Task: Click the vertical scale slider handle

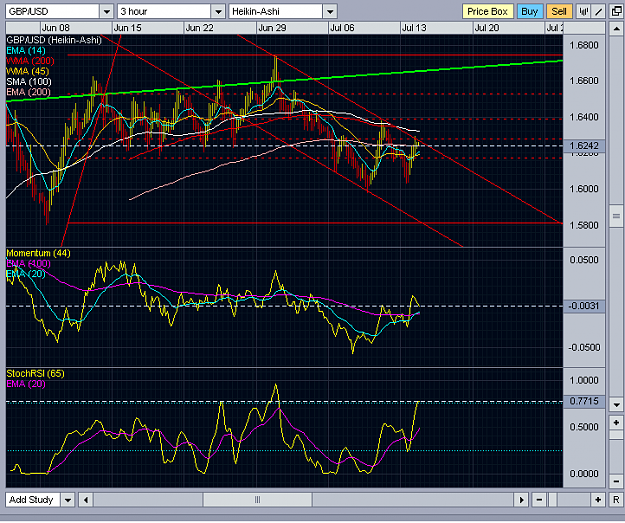Action: click(x=616, y=216)
